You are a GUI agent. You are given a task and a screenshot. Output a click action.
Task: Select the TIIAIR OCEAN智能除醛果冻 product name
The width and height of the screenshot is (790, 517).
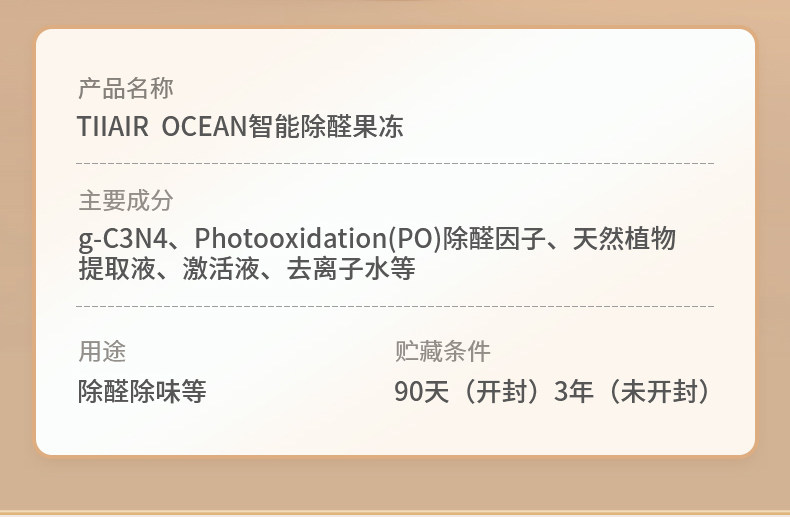(240, 126)
